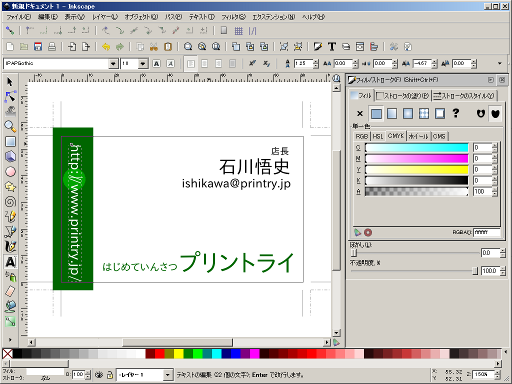Select the arrow Selector tool
The width and height of the screenshot is (512, 384).
(x=10, y=82)
